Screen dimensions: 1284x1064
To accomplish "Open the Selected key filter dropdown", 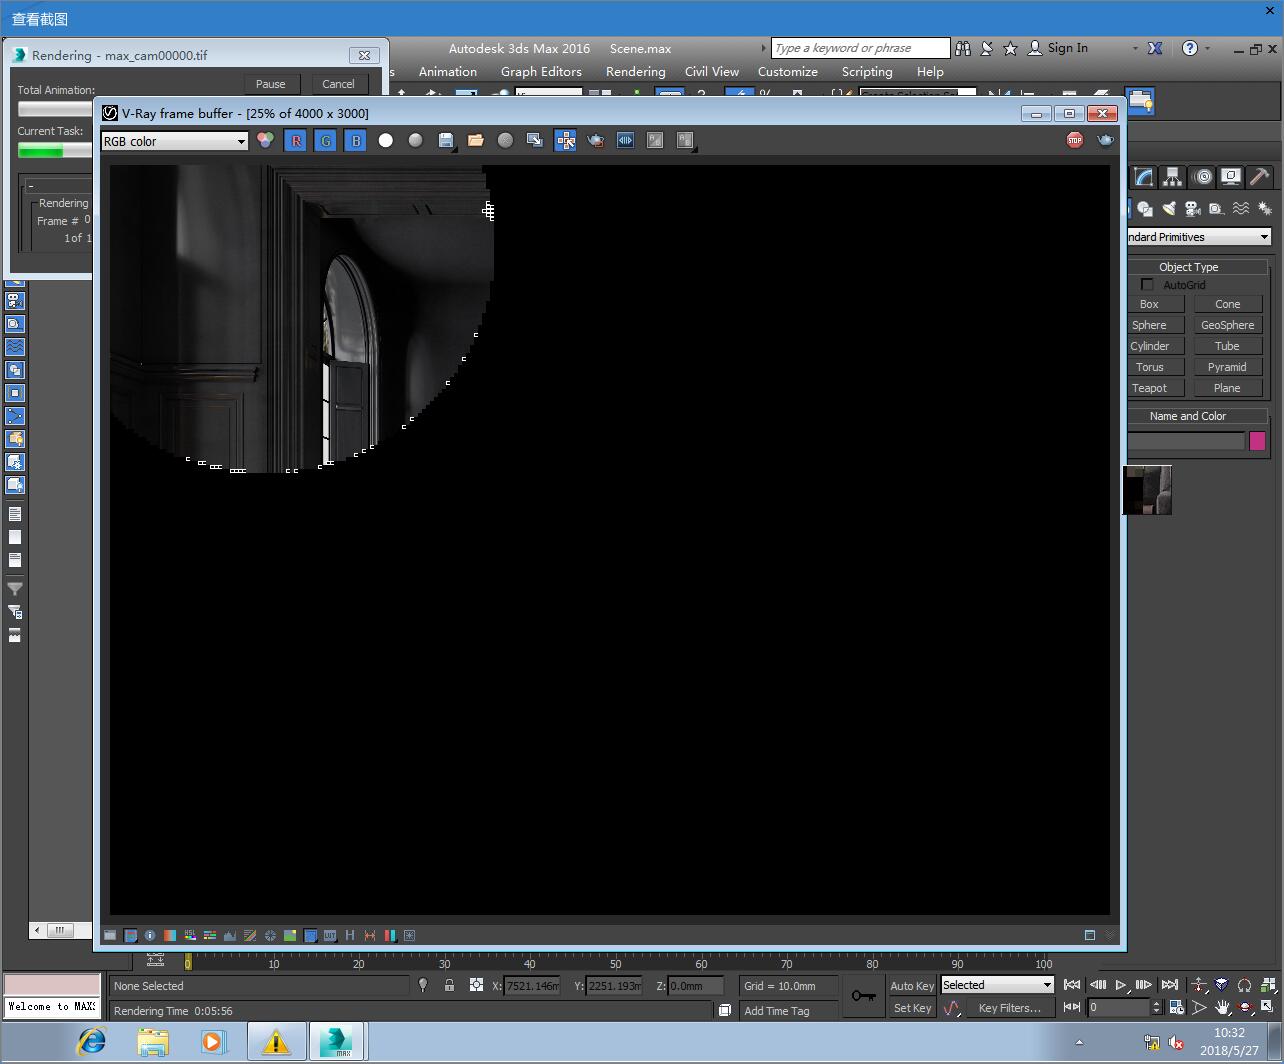I will (x=997, y=985).
